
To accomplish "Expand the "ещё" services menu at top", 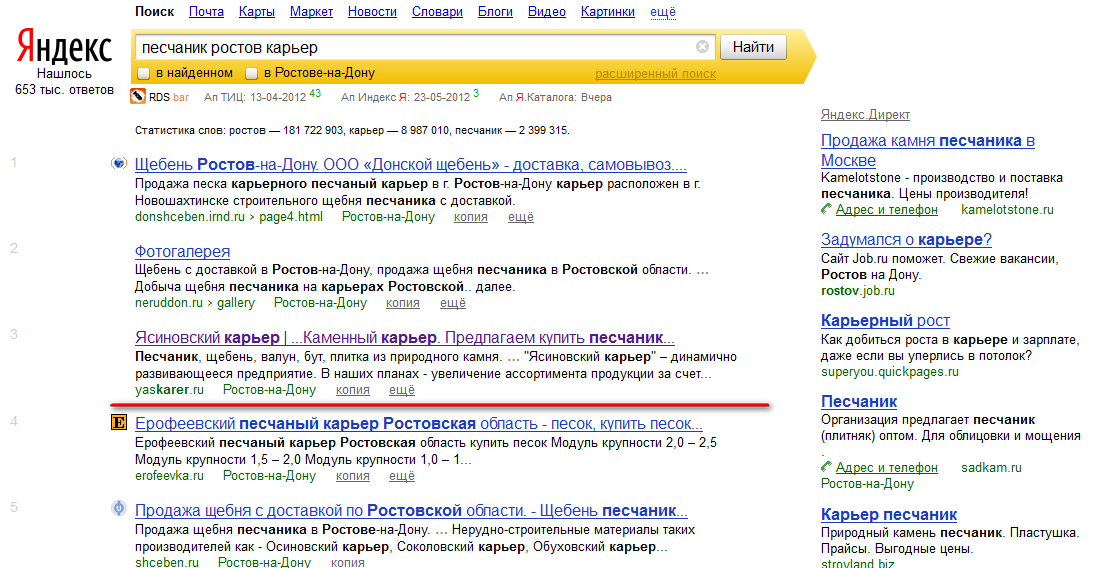I will pyautogui.click(x=663, y=12).
